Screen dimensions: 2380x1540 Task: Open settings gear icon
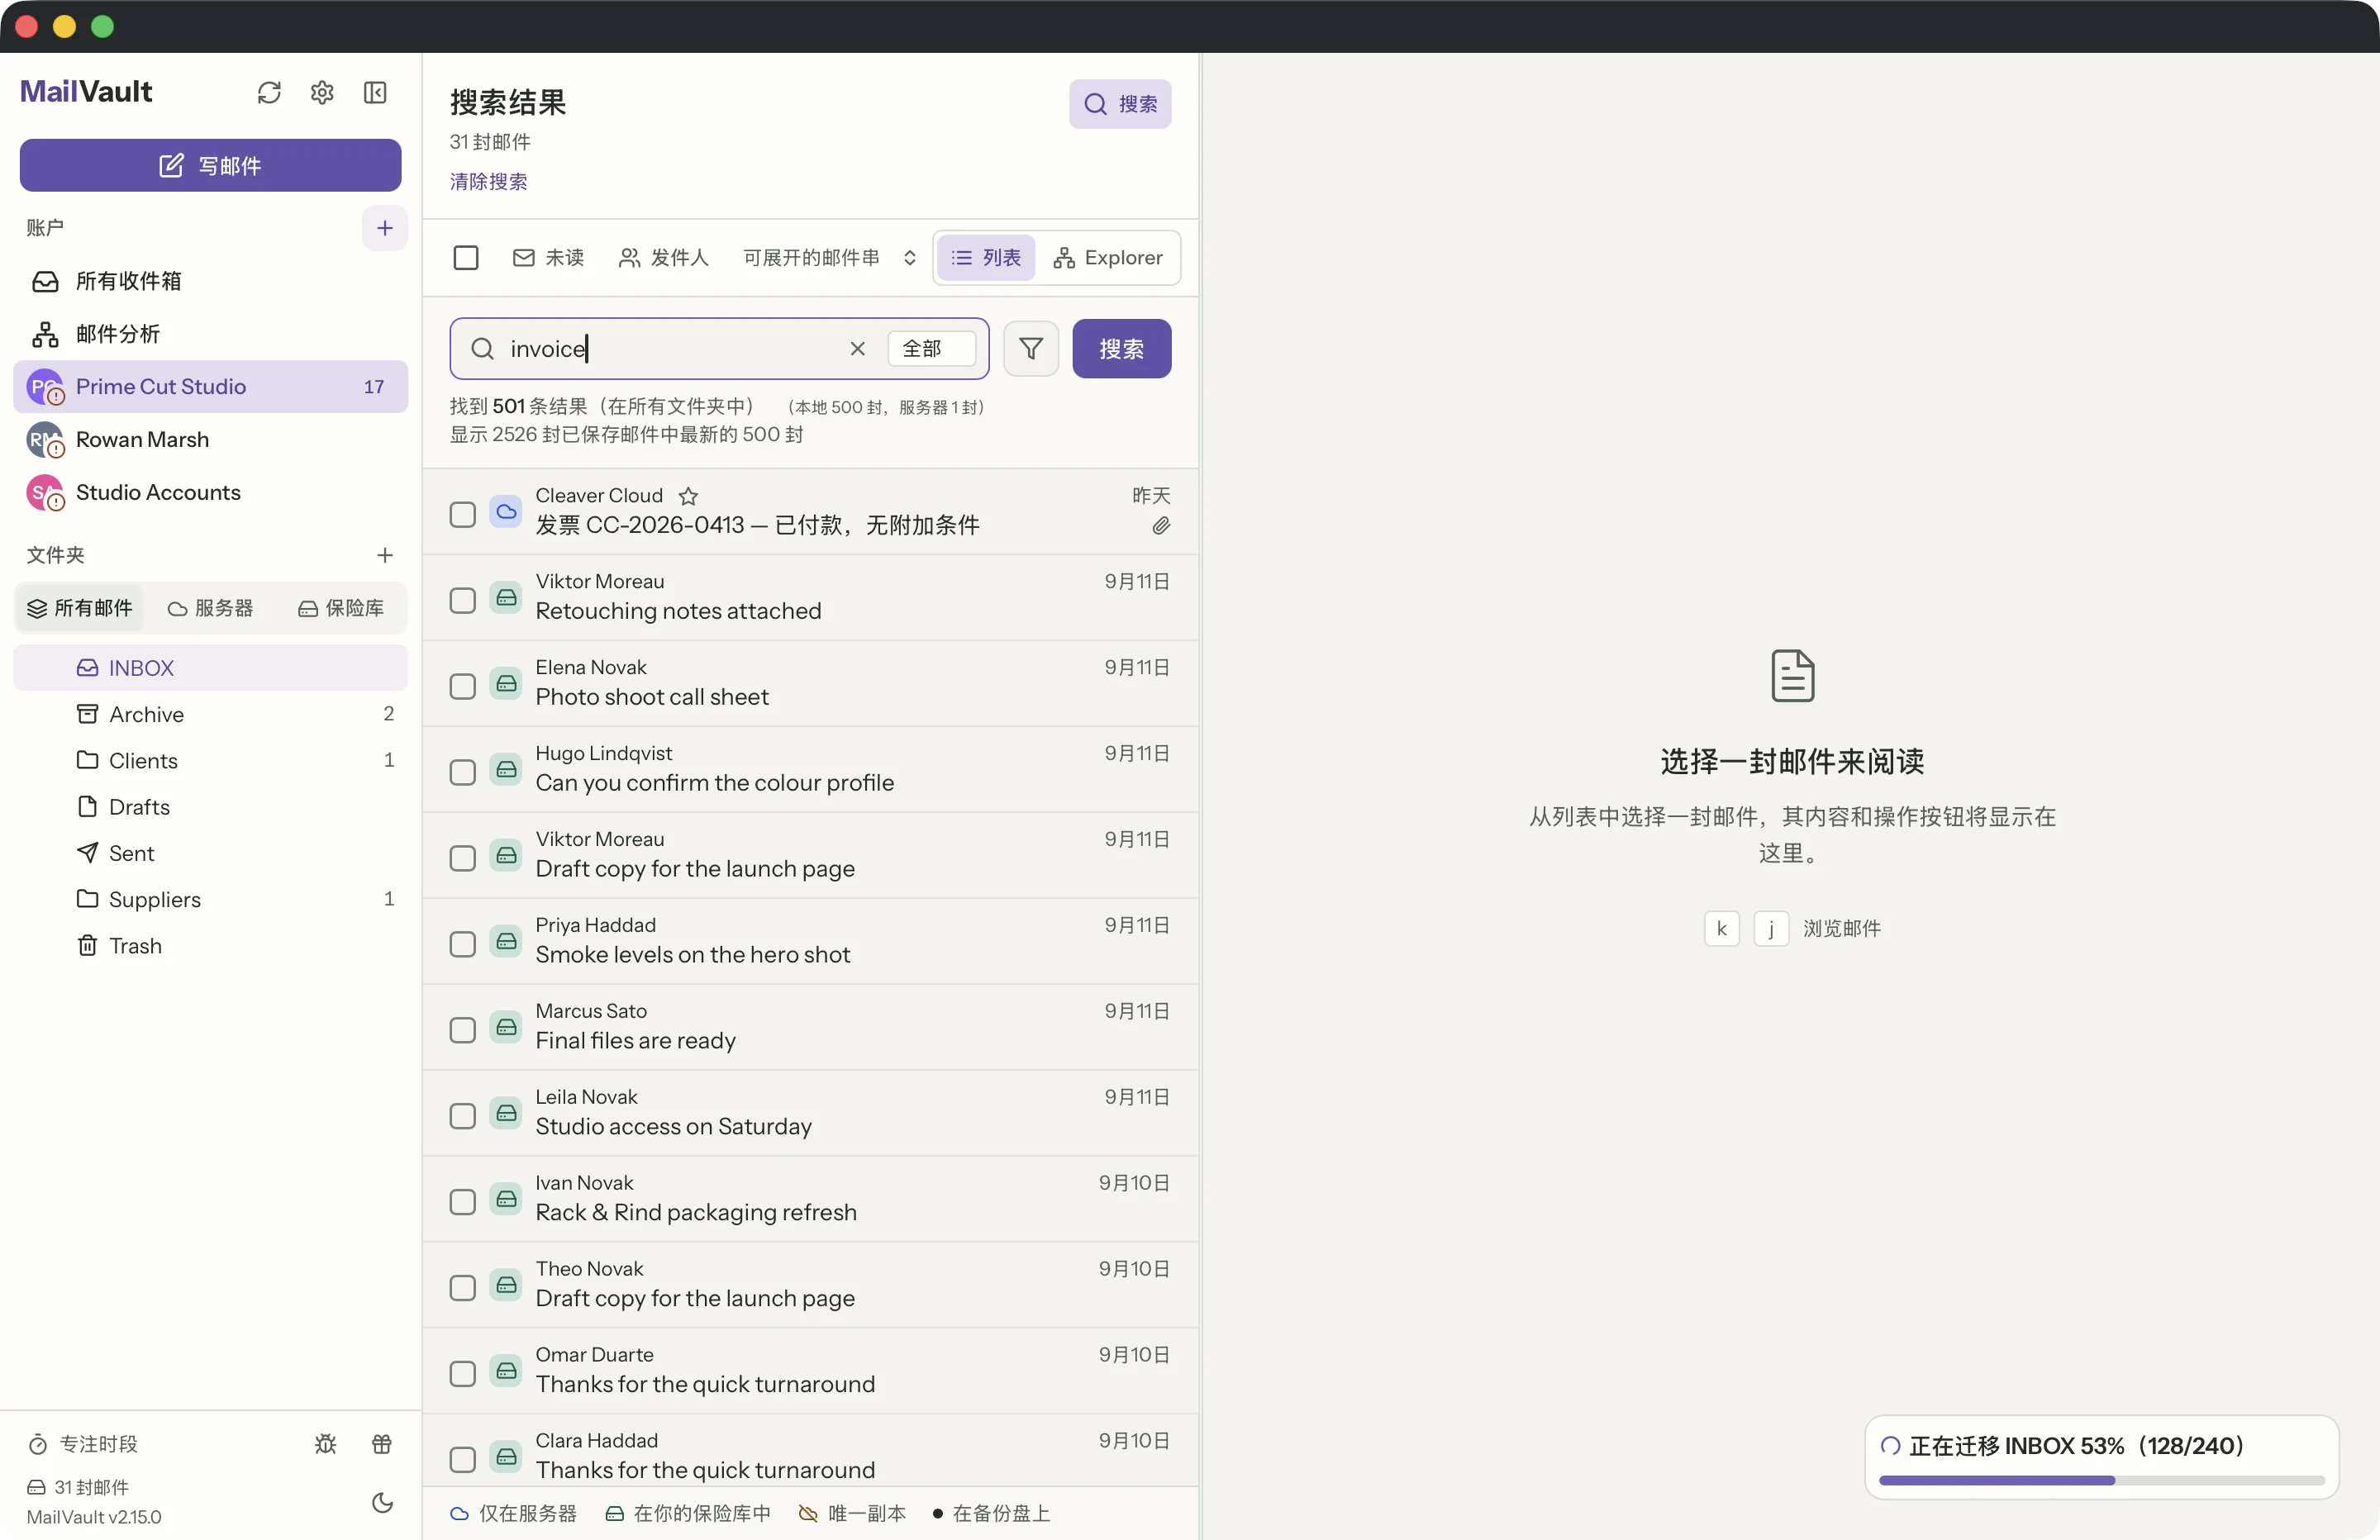click(322, 92)
